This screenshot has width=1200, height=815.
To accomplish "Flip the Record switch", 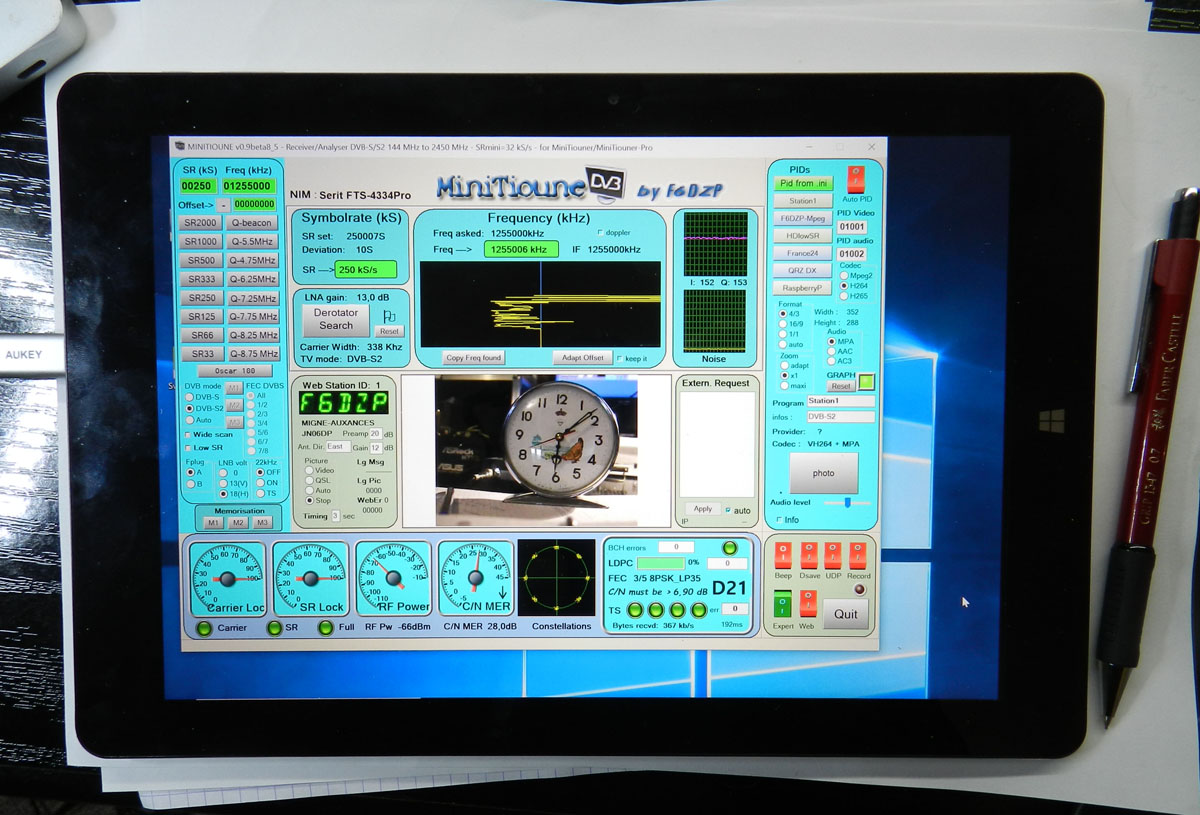I will pyautogui.click(x=858, y=555).
